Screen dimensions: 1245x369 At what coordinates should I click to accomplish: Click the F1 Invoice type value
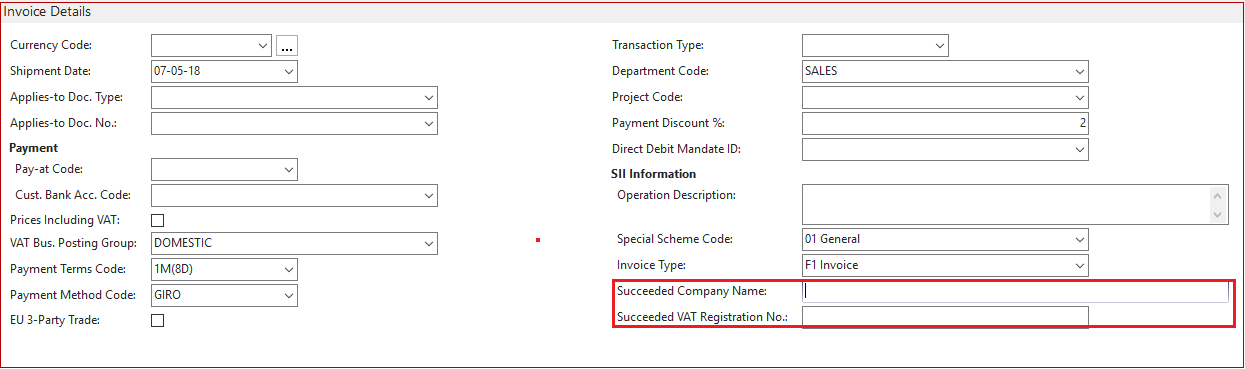tap(831, 266)
